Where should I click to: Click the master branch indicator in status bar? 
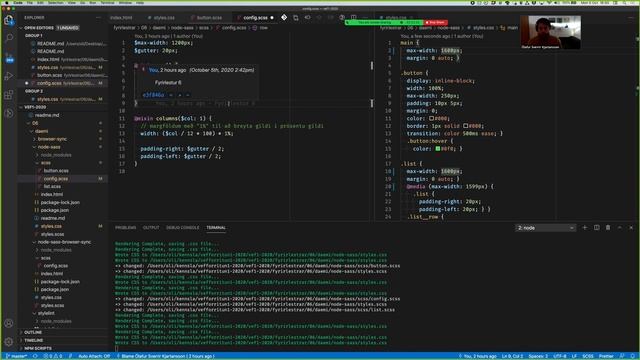tap(17, 356)
